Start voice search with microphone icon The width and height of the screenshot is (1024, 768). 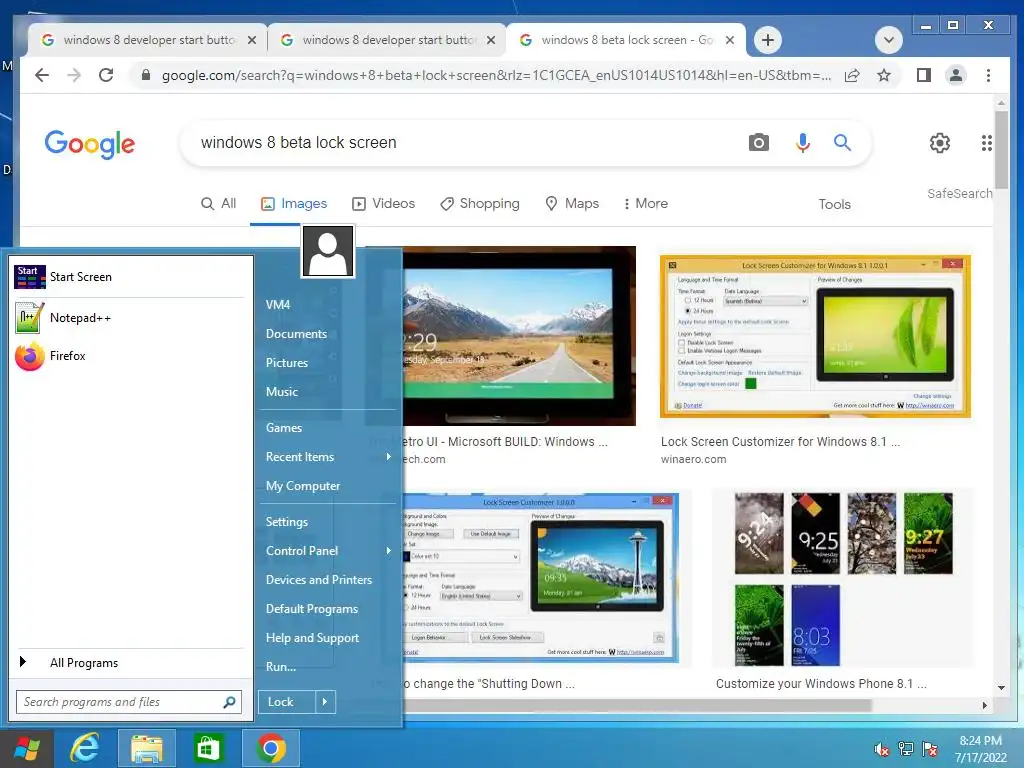pos(803,142)
